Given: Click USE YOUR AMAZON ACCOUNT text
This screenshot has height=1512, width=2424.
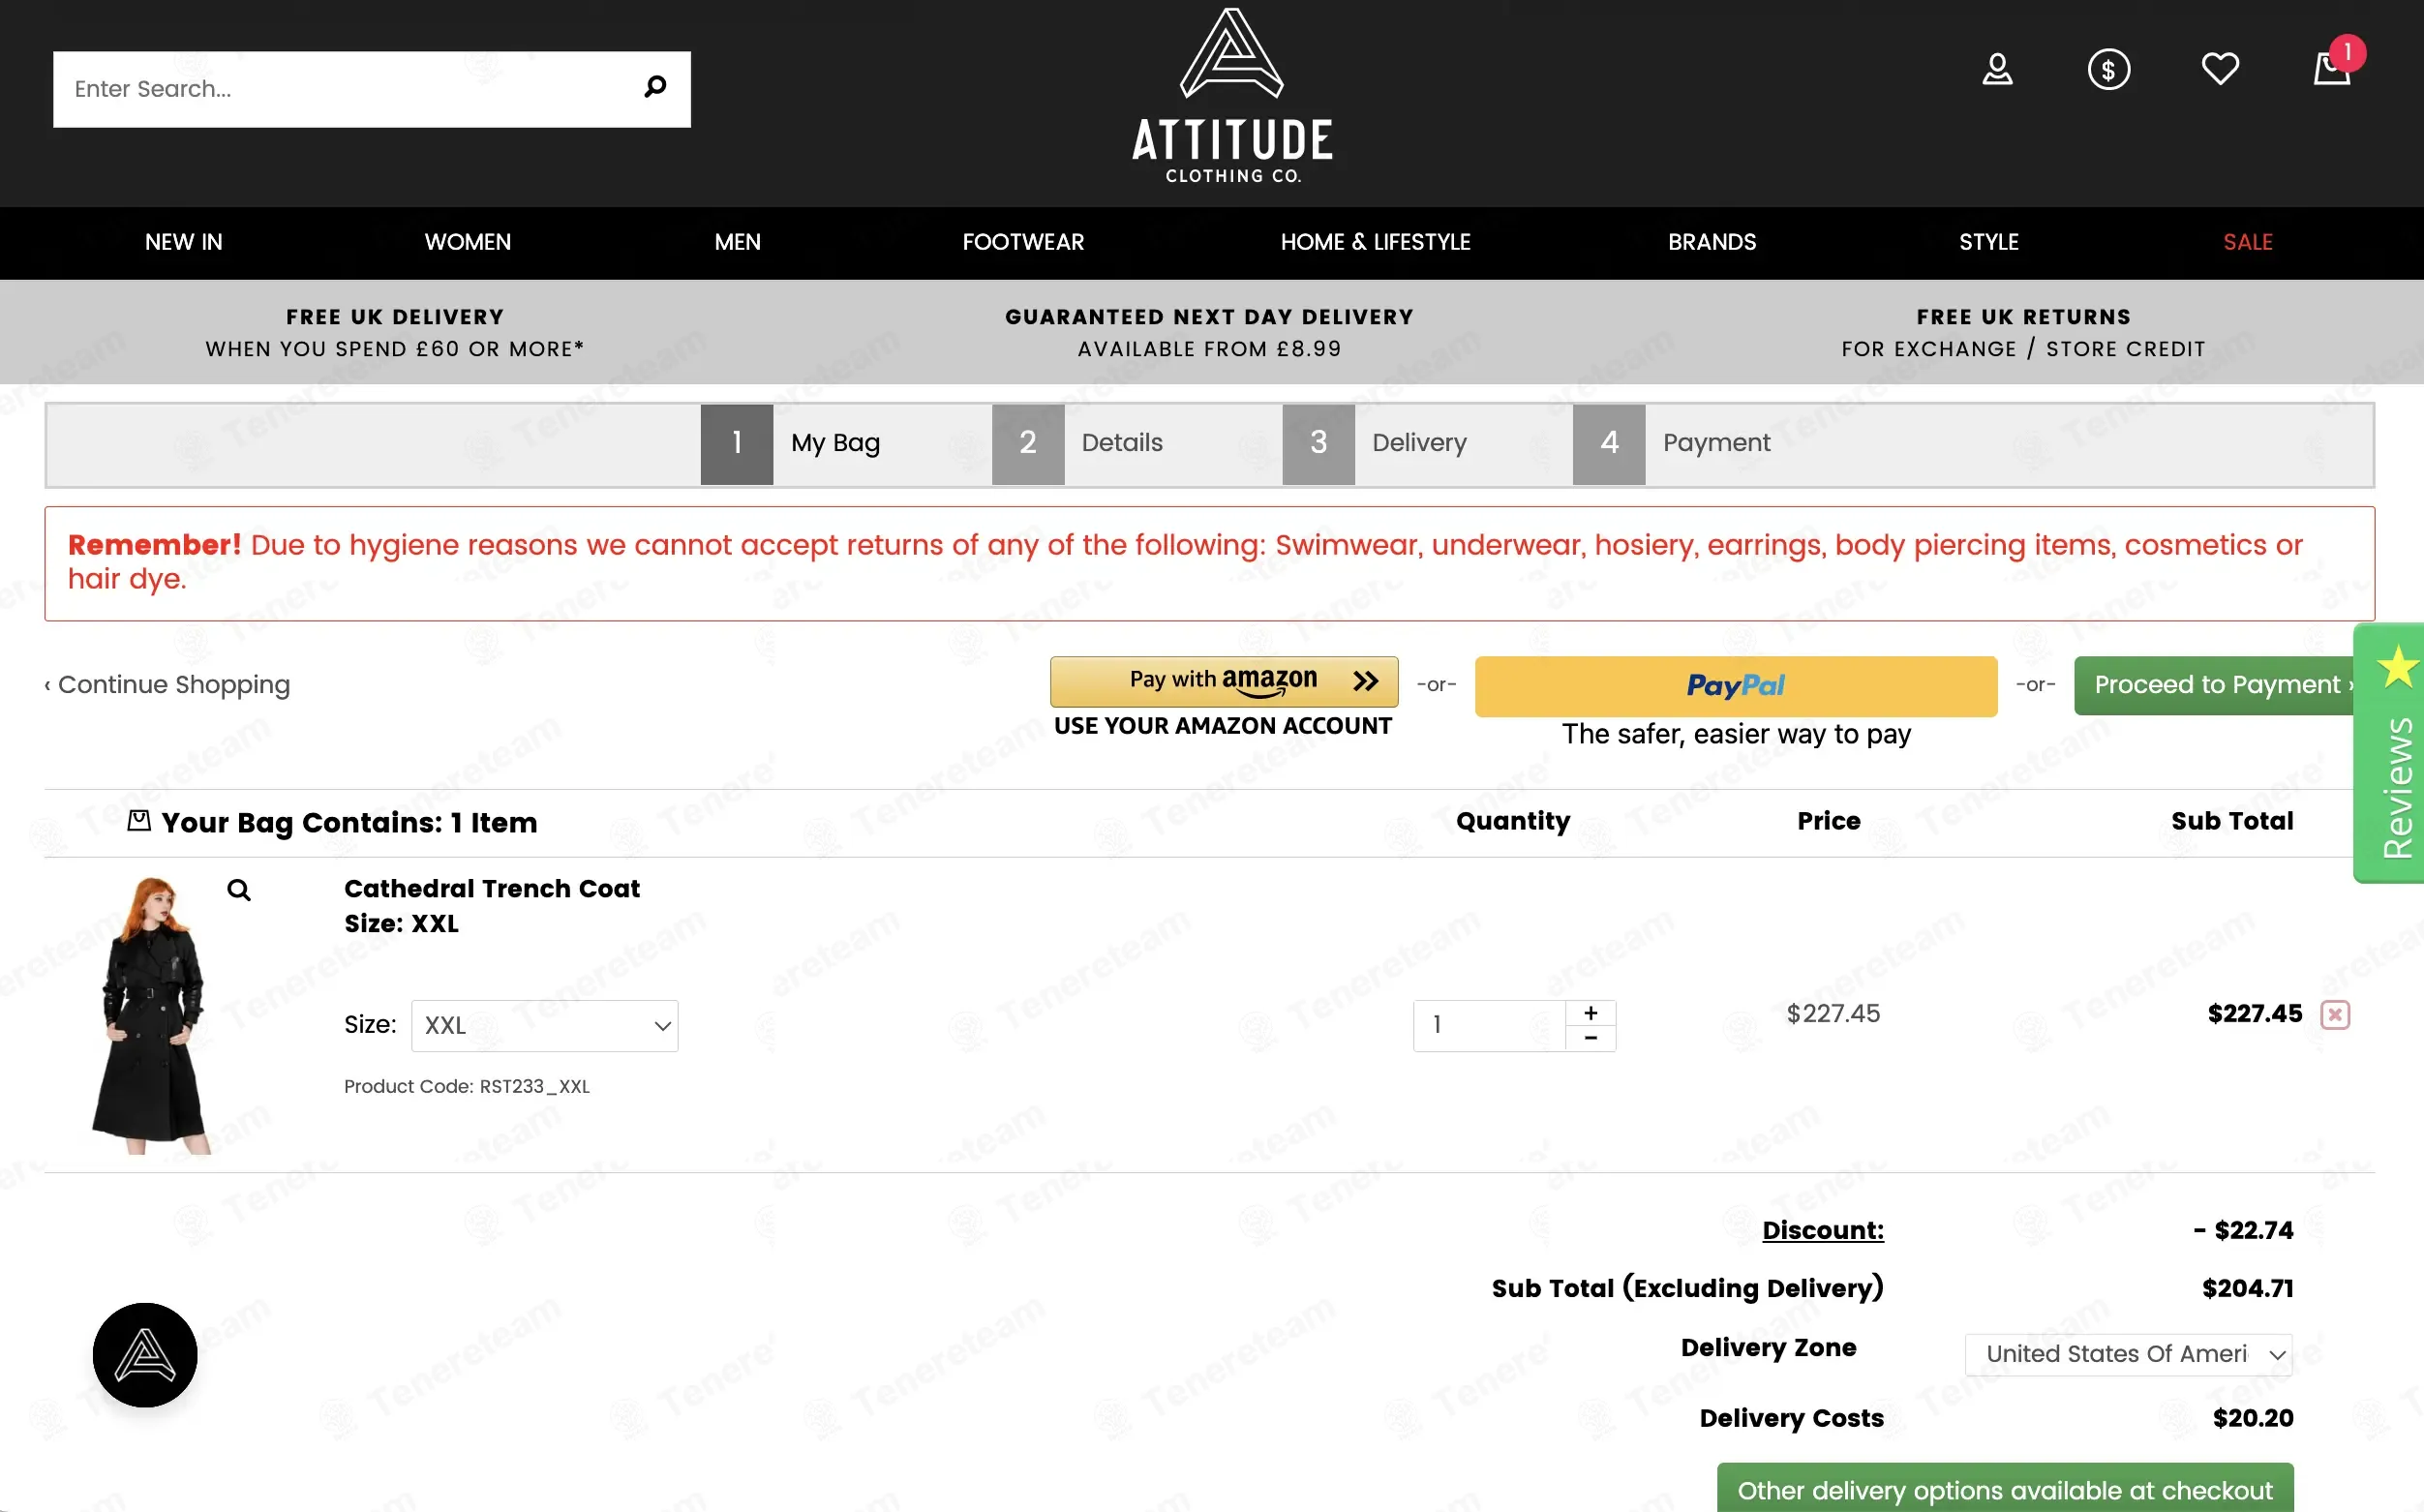Looking at the screenshot, I should point(1223,726).
